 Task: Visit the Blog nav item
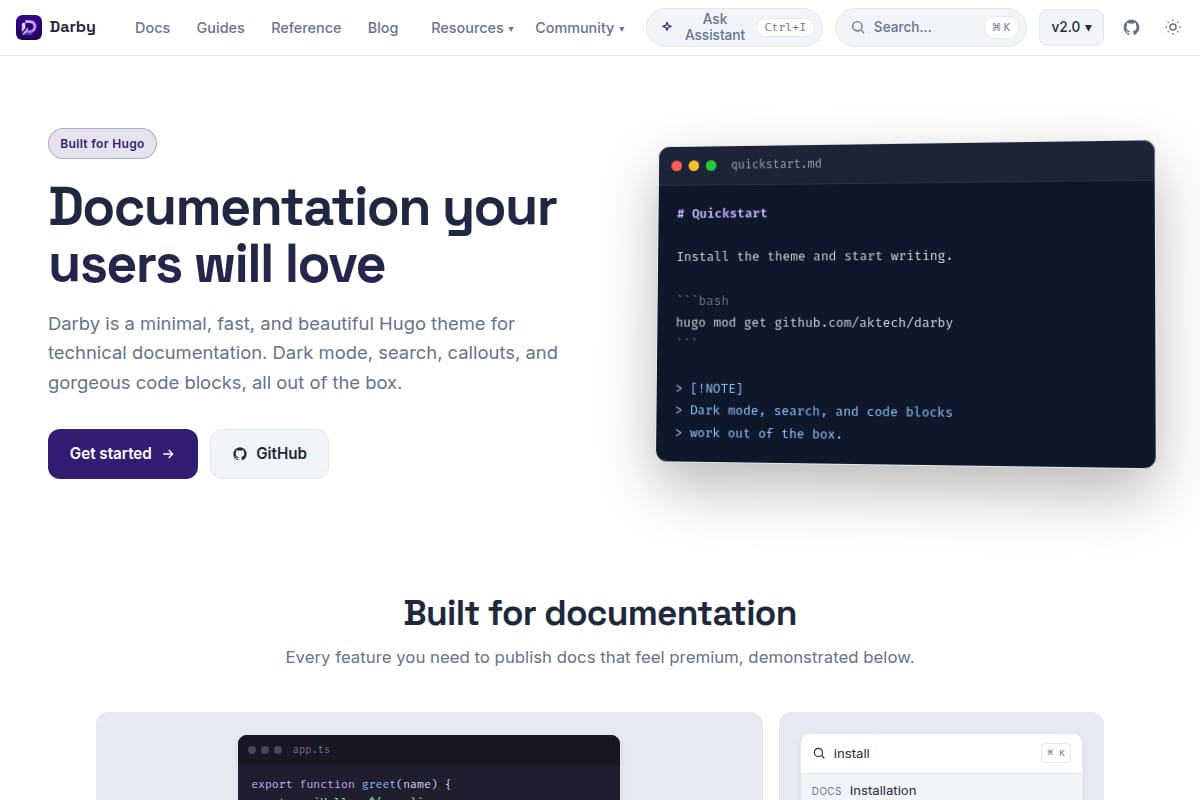(383, 28)
